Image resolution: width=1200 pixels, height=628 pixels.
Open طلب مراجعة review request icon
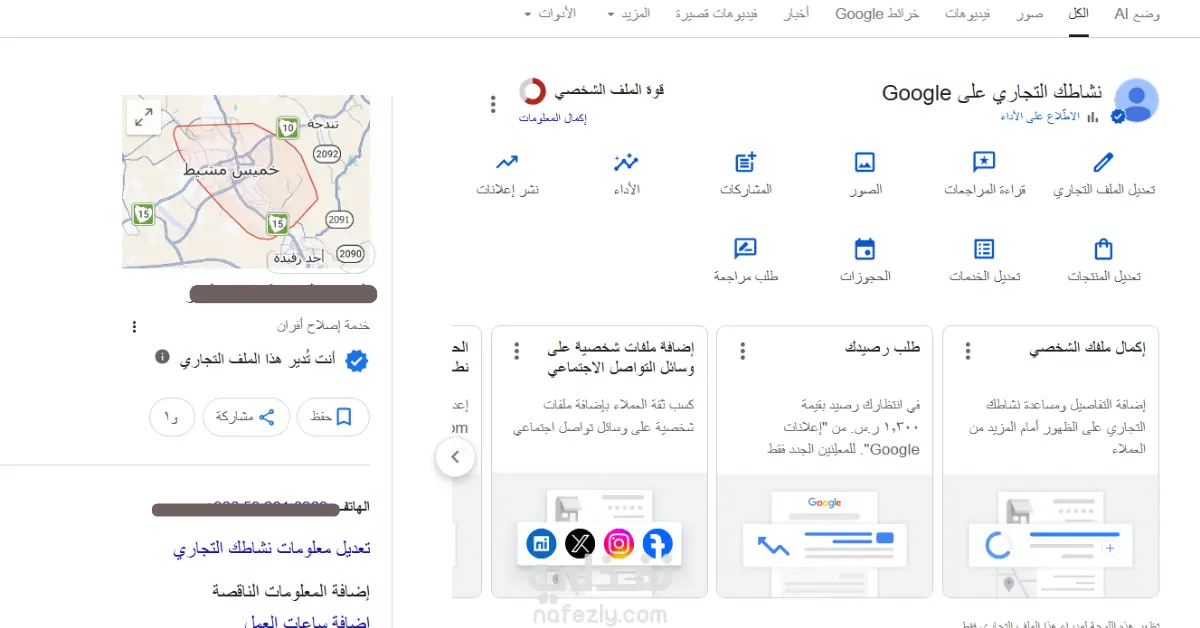pyautogui.click(x=746, y=249)
